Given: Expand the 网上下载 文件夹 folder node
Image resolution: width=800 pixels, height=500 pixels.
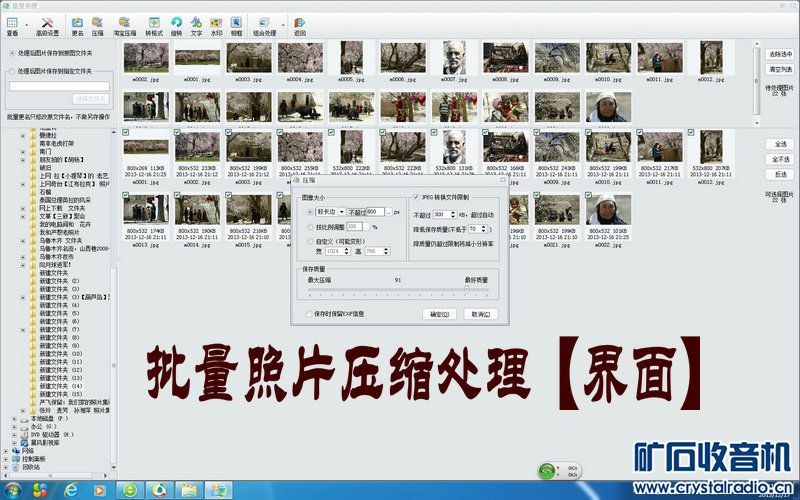Looking at the screenshot, I should pos(23,208).
